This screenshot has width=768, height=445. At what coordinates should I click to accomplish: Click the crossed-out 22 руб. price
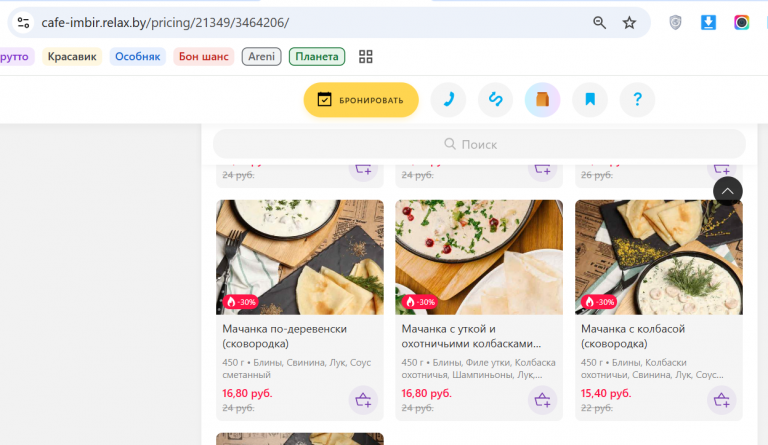pos(597,408)
